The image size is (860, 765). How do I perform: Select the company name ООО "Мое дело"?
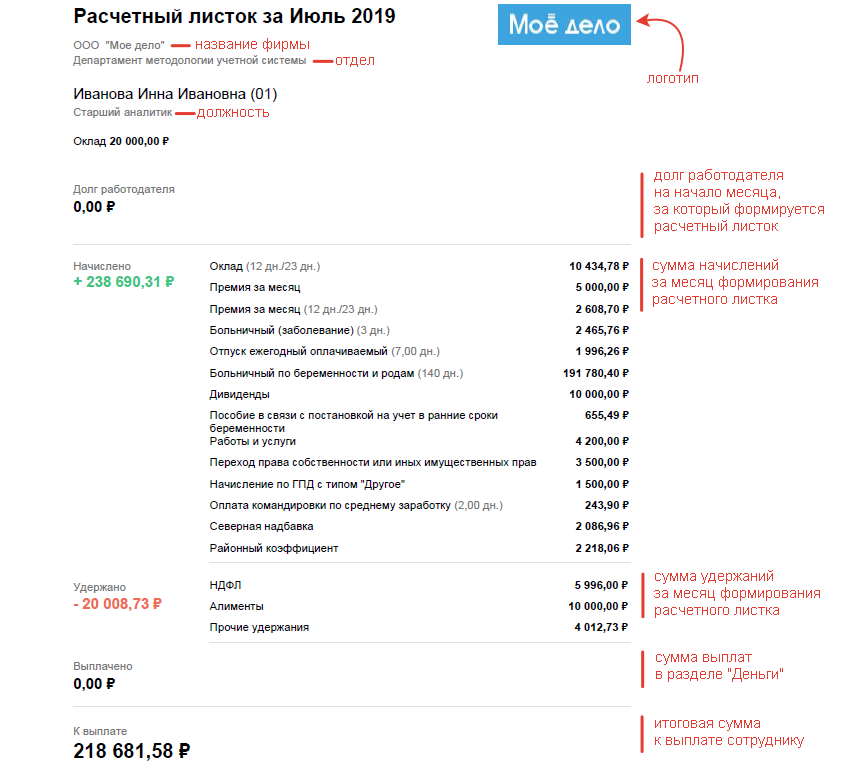119,45
